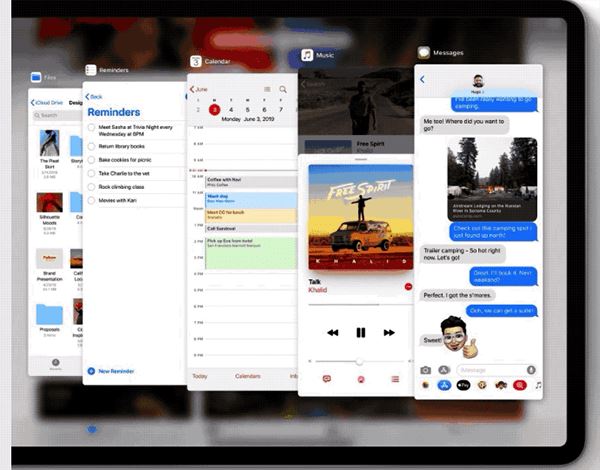Tap red more button beside Talk
The image size is (600, 470).
[408, 286]
